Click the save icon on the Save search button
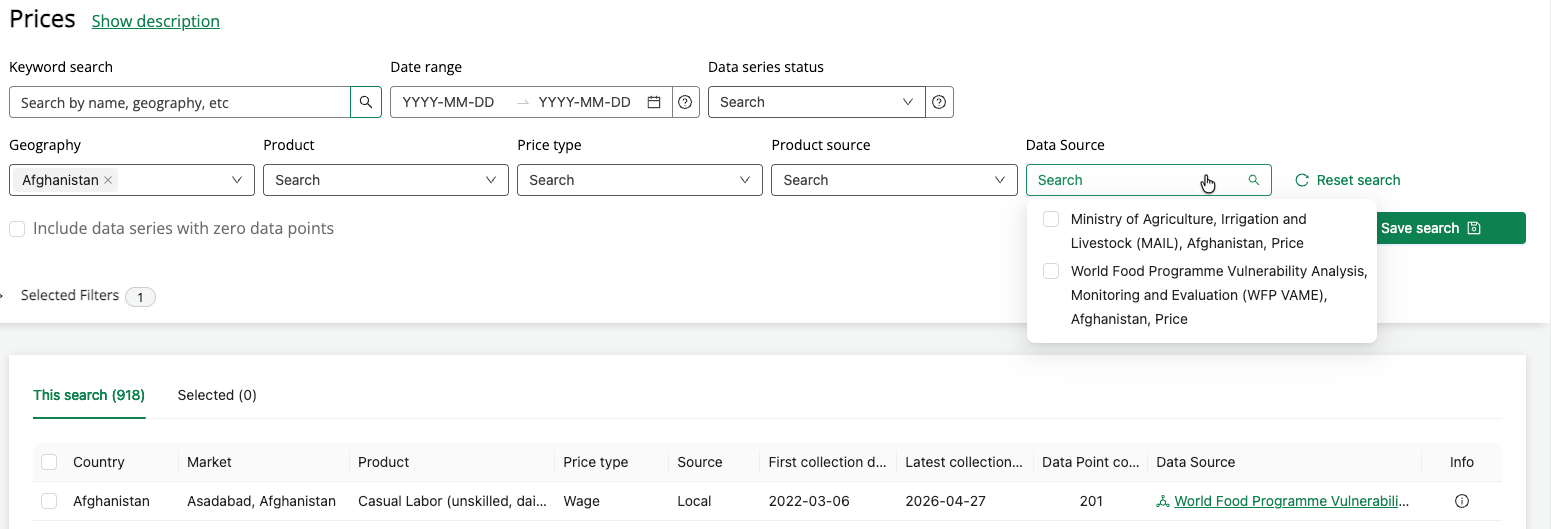The height and width of the screenshot is (529, 1551). tap(1473, 228)
